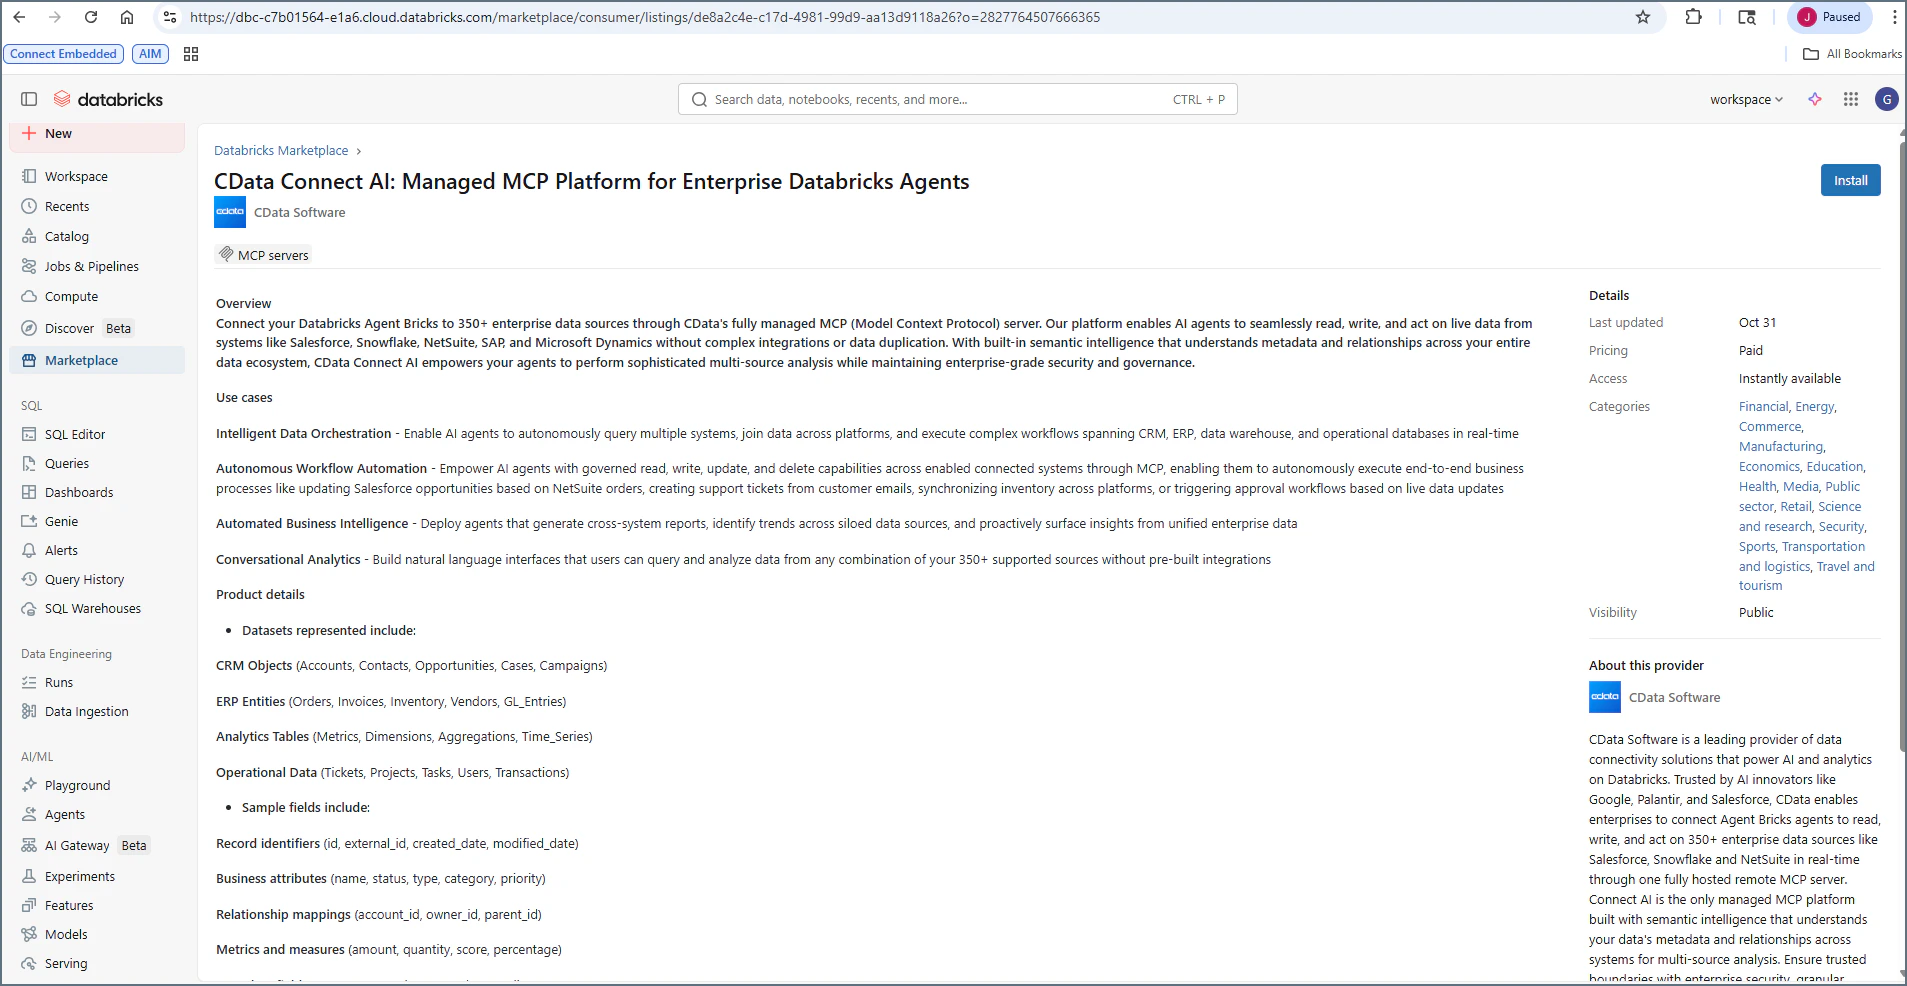Install the CData Connect AI listing
This screenshot has width=1907, height=986.
coord(1850,180)
